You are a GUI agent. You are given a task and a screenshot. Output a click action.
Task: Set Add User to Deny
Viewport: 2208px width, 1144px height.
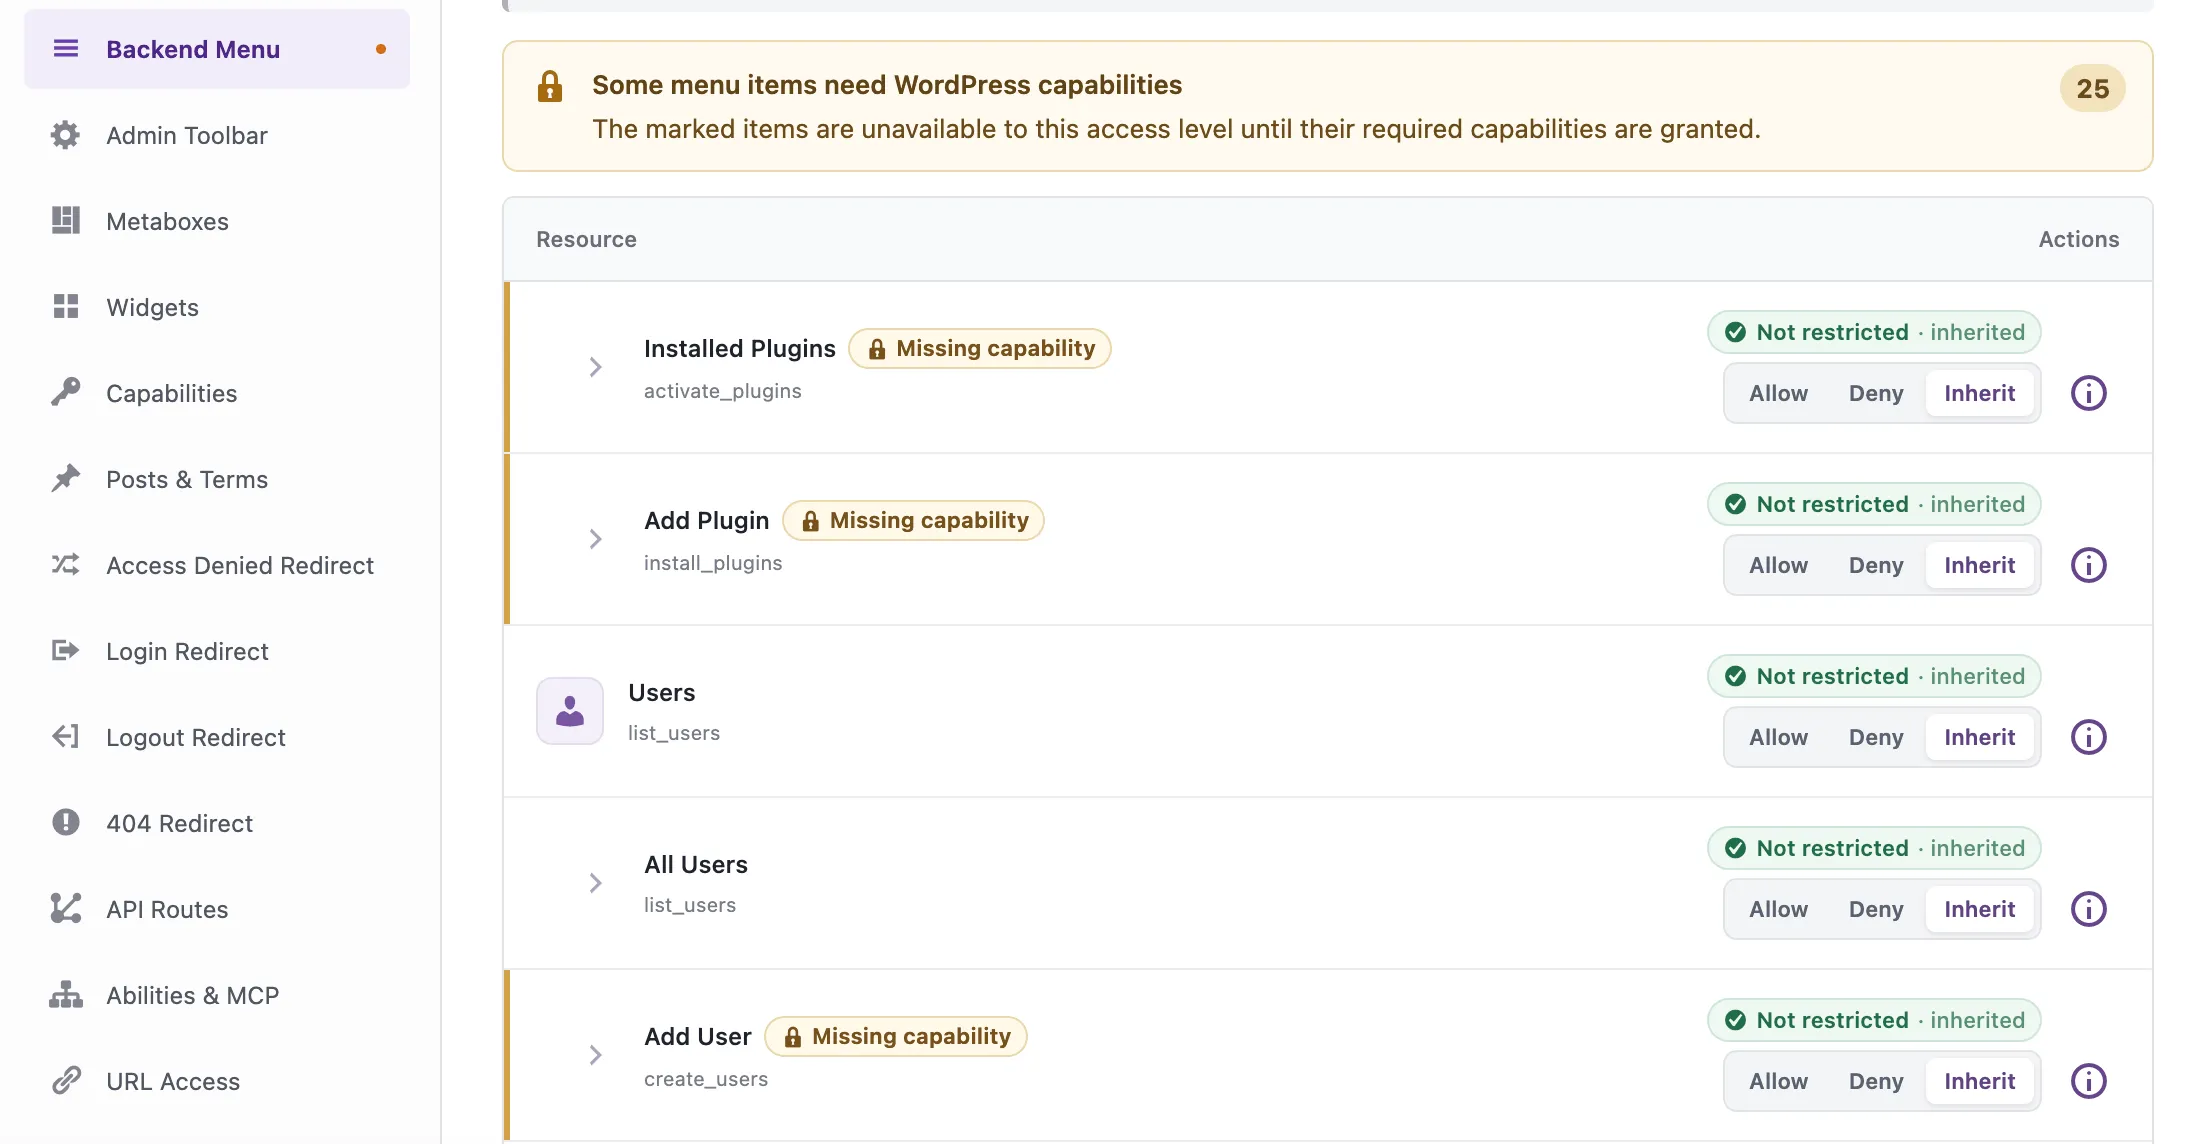[1876, 1081]
